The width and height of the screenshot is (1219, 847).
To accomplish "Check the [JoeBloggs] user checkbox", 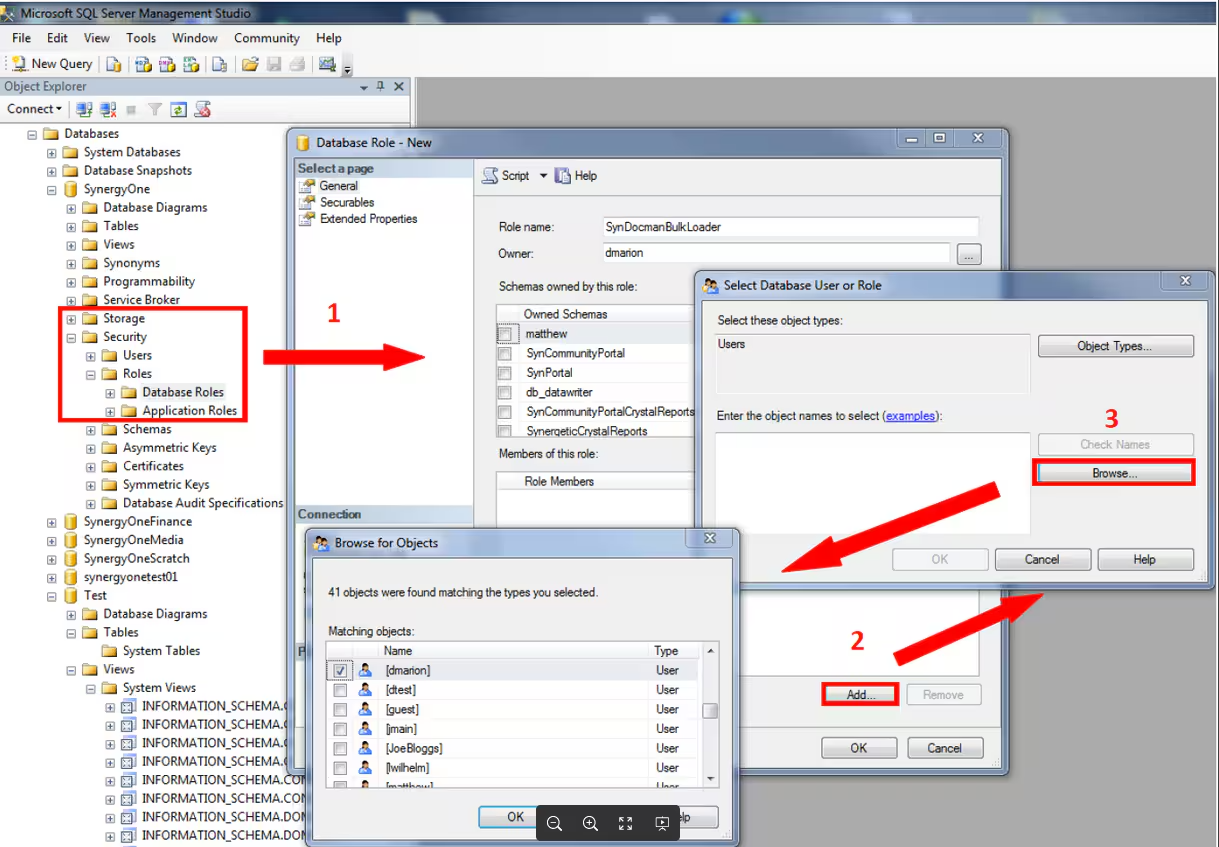I will pyautogui.click(x=341, y=749).
